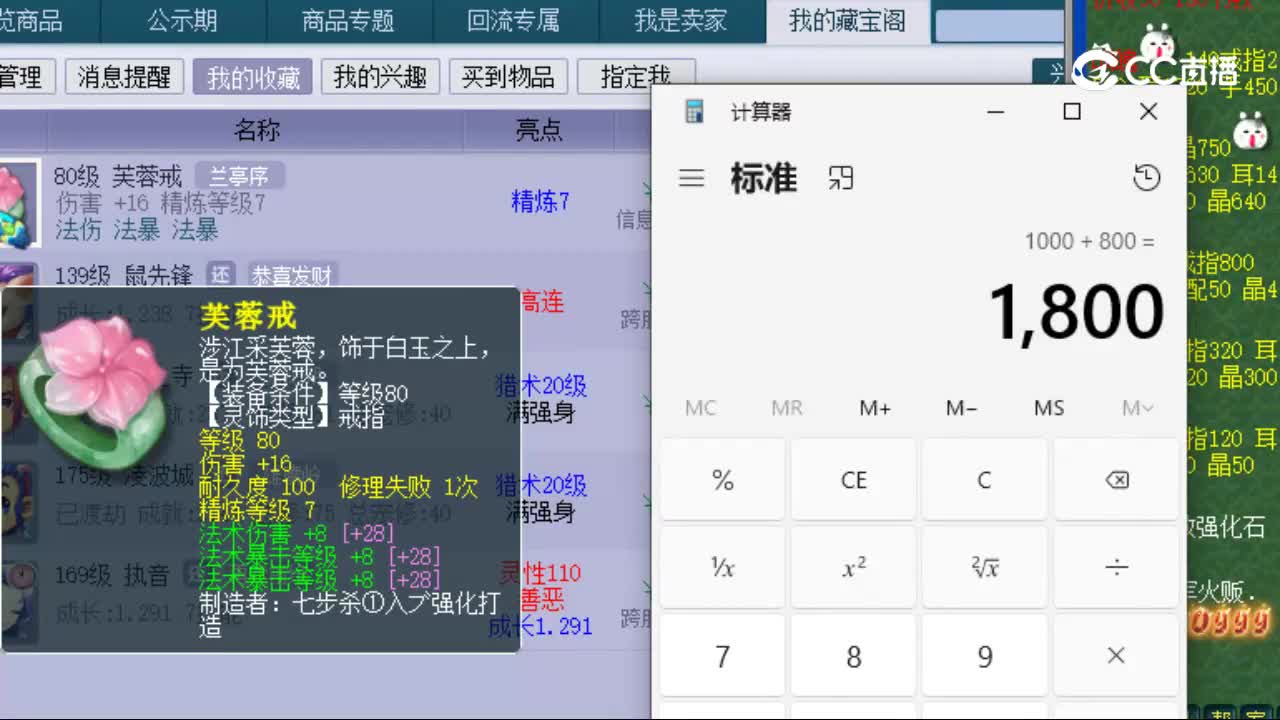Click the square root key

(x=984, y=568)
